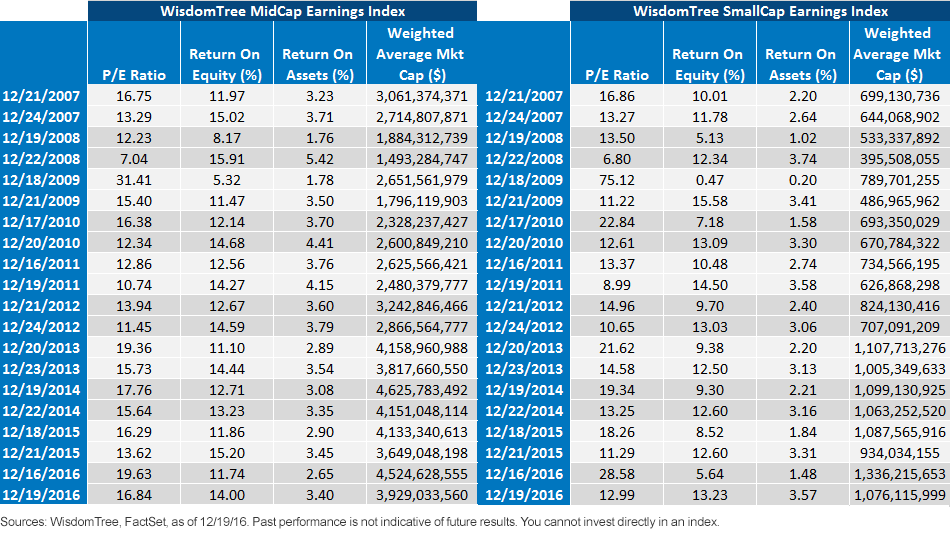Click MidCap Return On Equity (%) column header
950x534 pixels.
227,64
